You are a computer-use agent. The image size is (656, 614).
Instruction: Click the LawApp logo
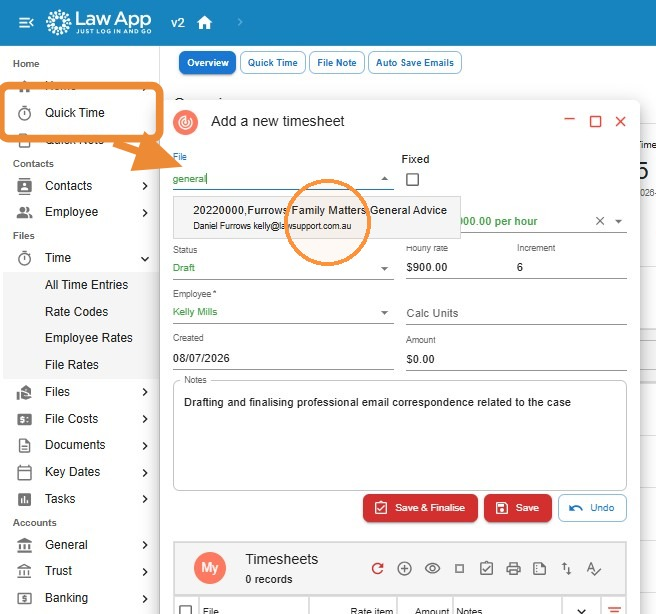[x=99, y=22]
